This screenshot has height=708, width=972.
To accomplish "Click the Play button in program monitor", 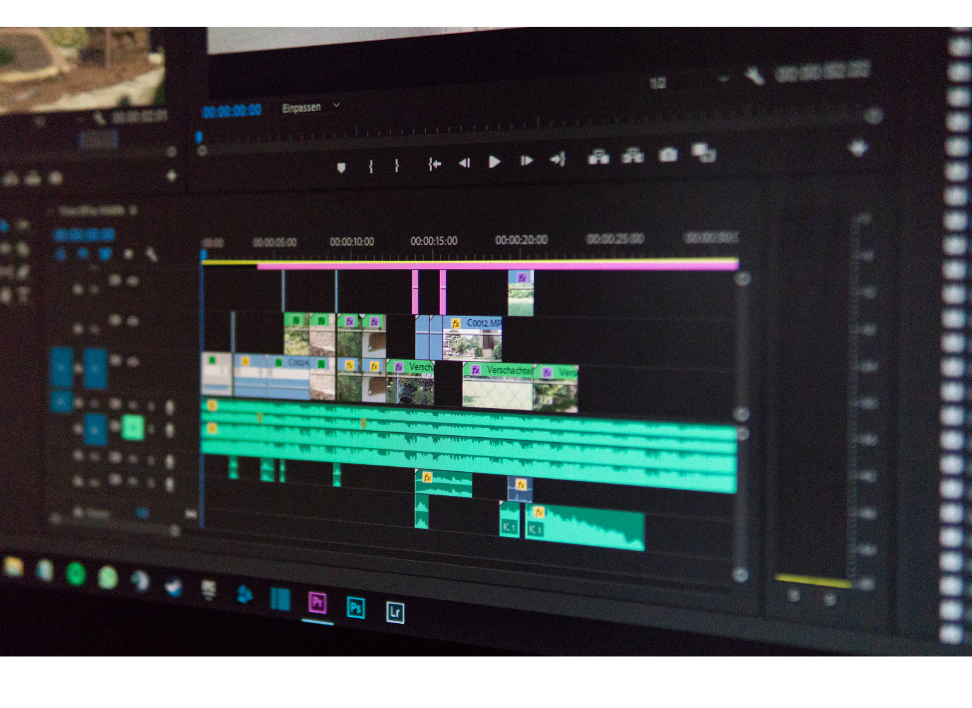I will [494, 161].
